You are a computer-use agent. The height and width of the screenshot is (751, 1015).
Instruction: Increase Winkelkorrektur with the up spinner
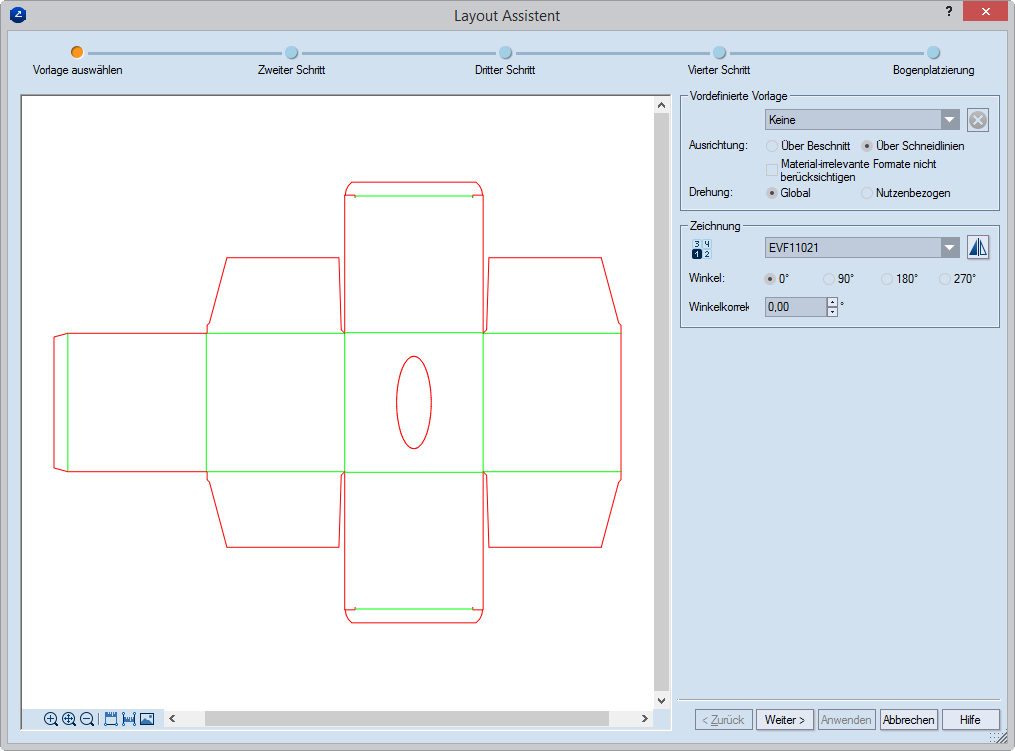(832, 302)
